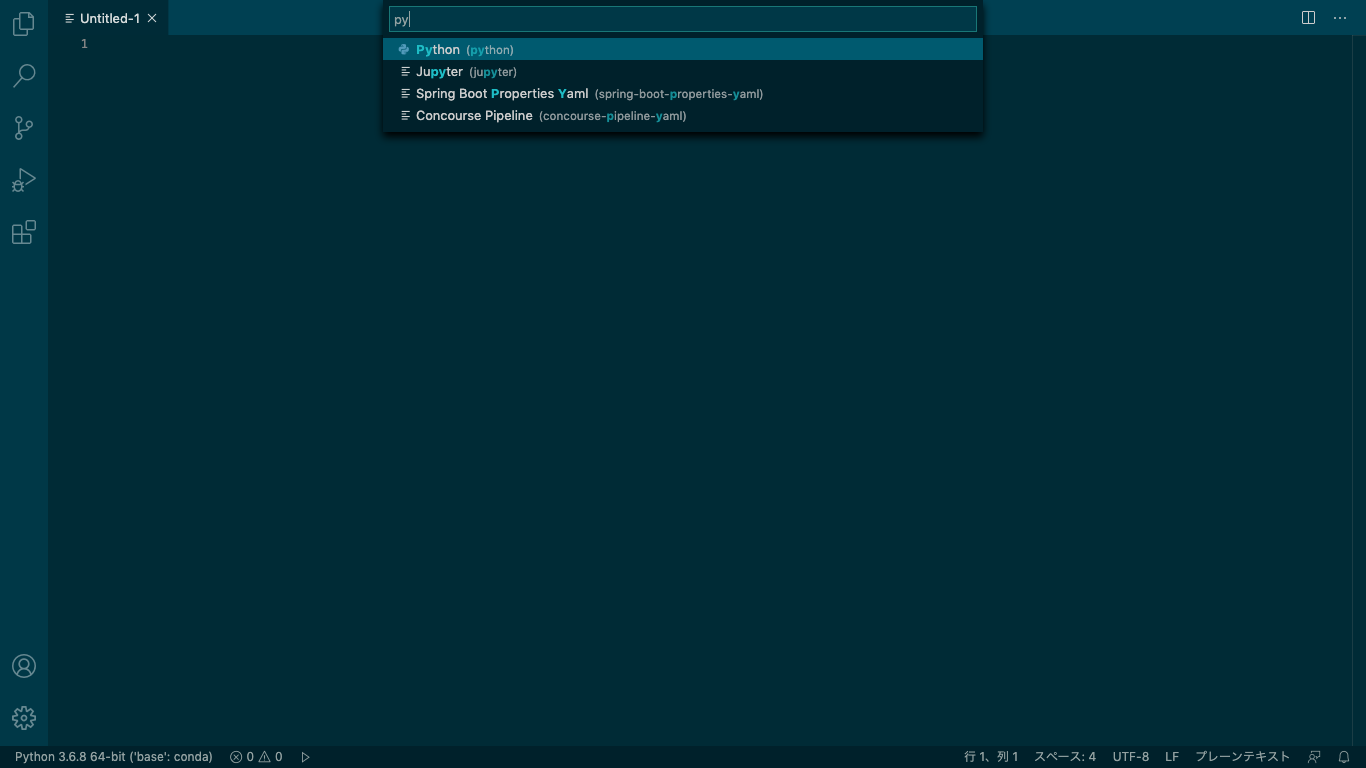Screen dimensions: 1366x768
Task: Open the Extensions view
Action: coord(24,232)
